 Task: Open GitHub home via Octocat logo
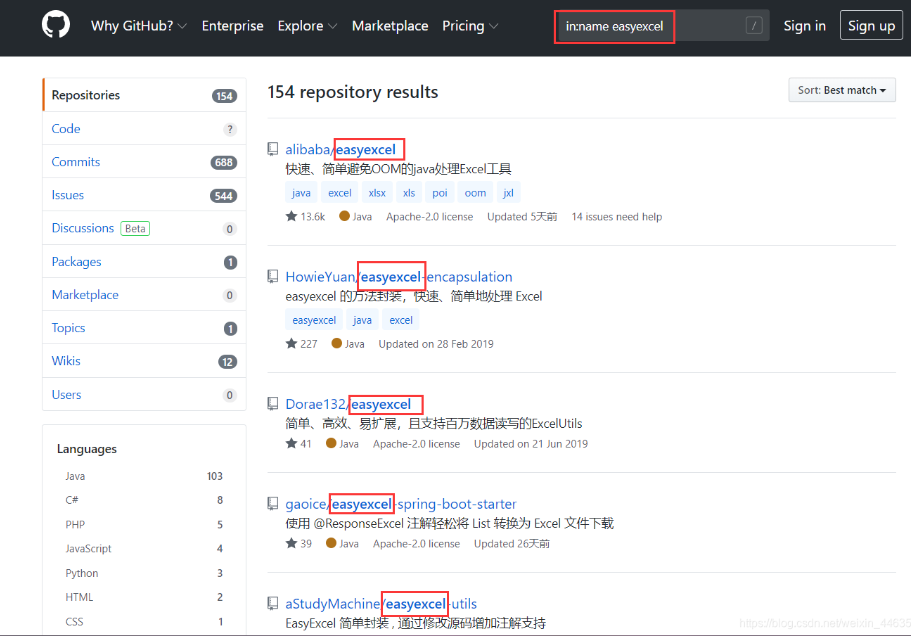[56, 25]
